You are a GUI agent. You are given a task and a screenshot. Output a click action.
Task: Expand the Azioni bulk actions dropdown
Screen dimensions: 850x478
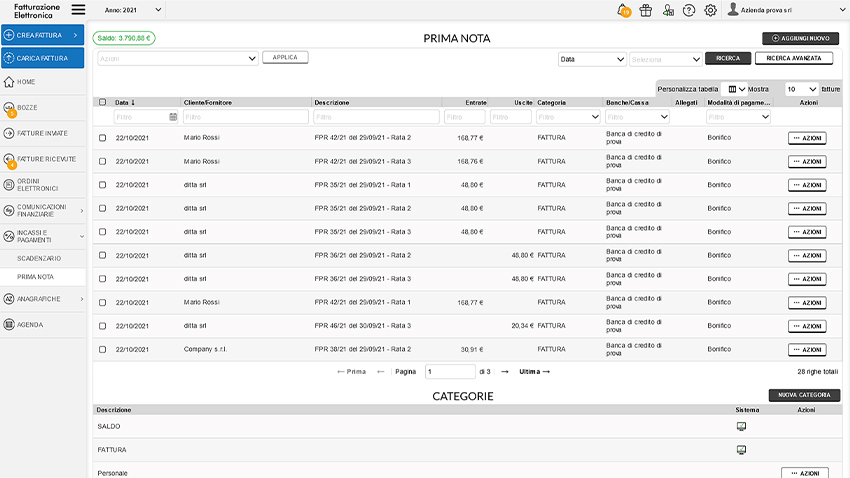tap(178, 59)
